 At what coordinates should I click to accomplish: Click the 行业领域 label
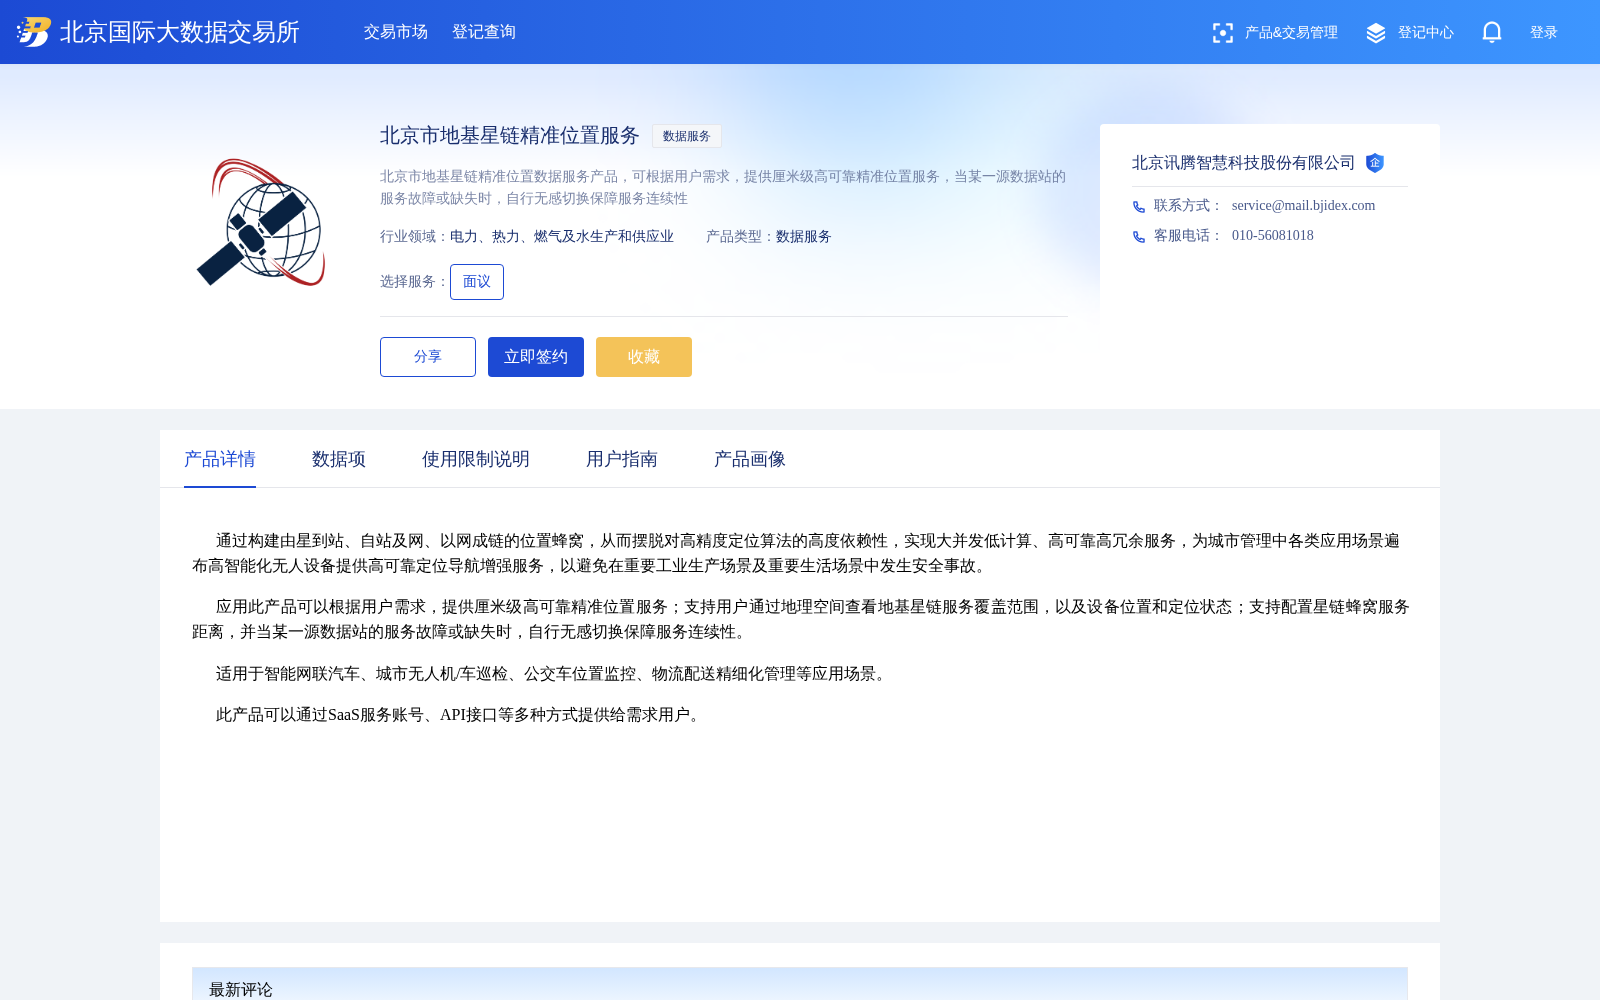pos(414,237)
